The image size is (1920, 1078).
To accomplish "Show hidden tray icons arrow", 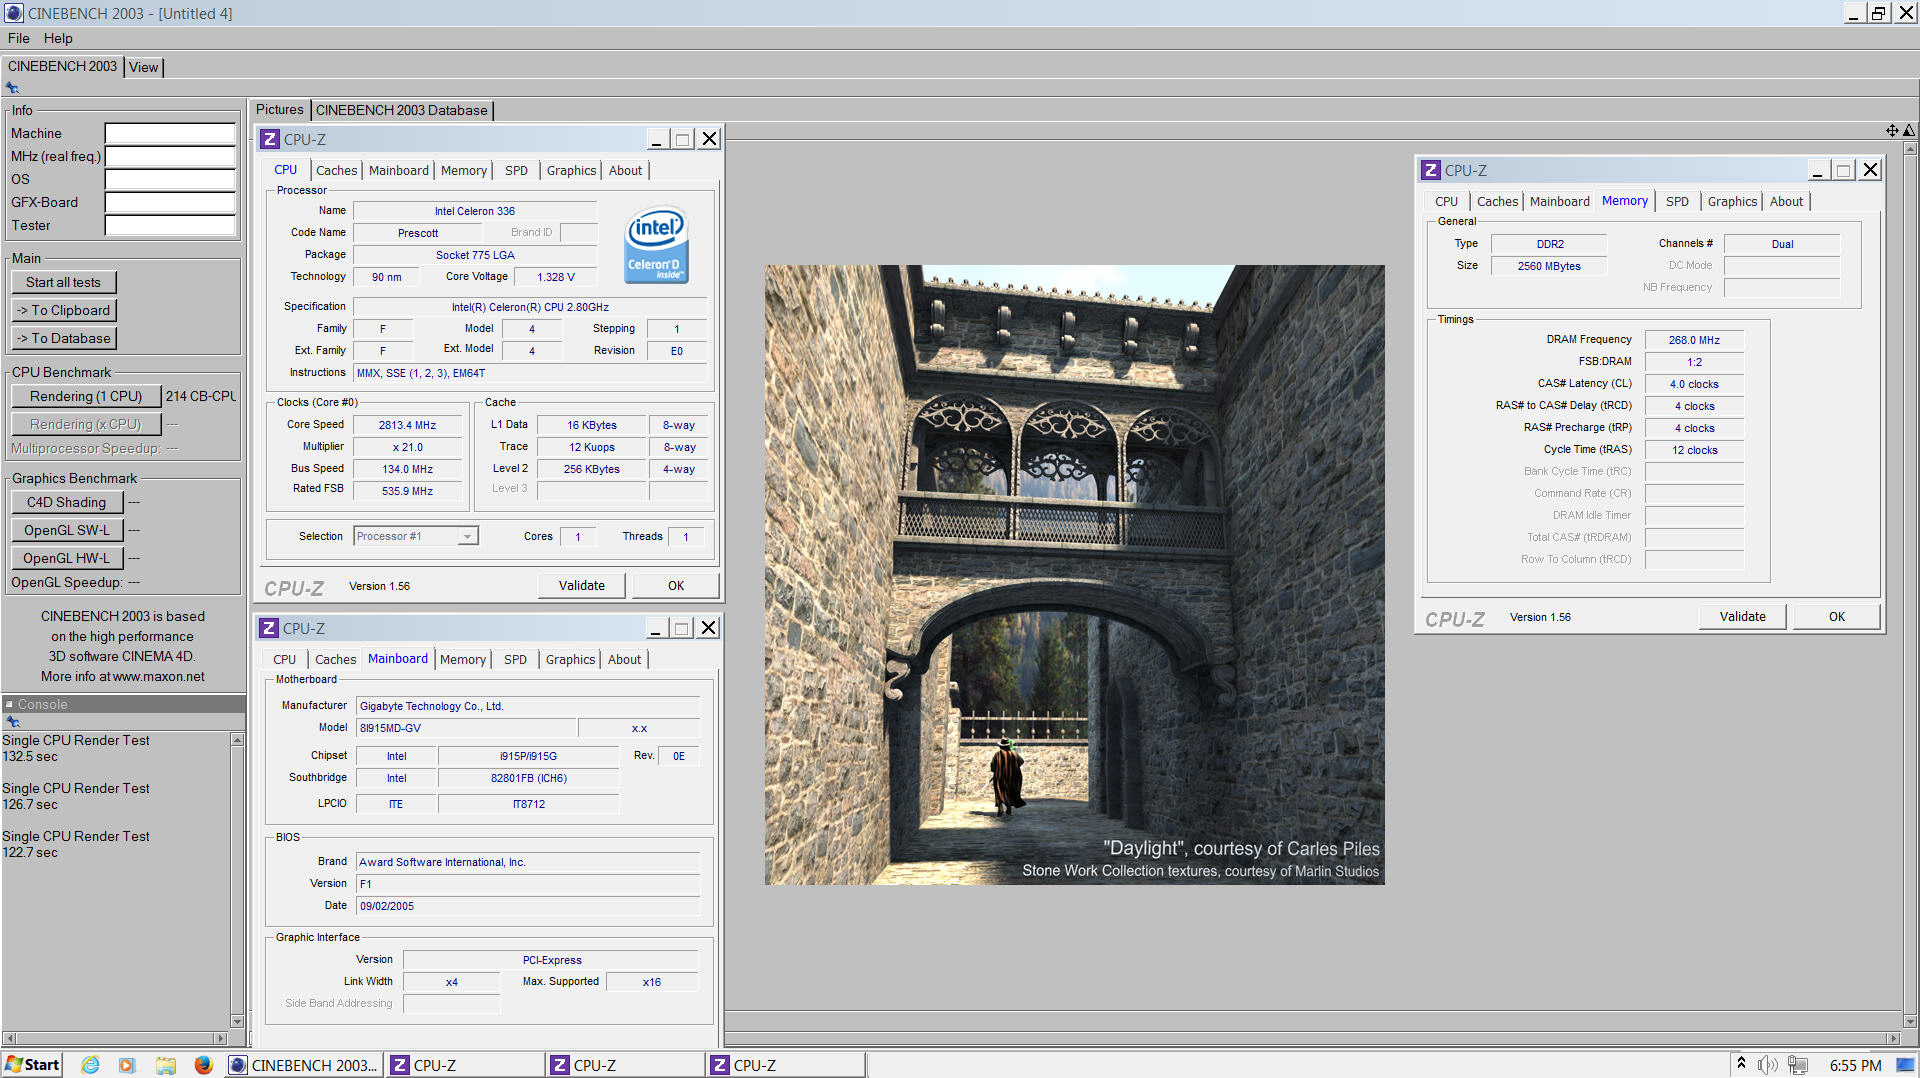I will 1741,1063.
